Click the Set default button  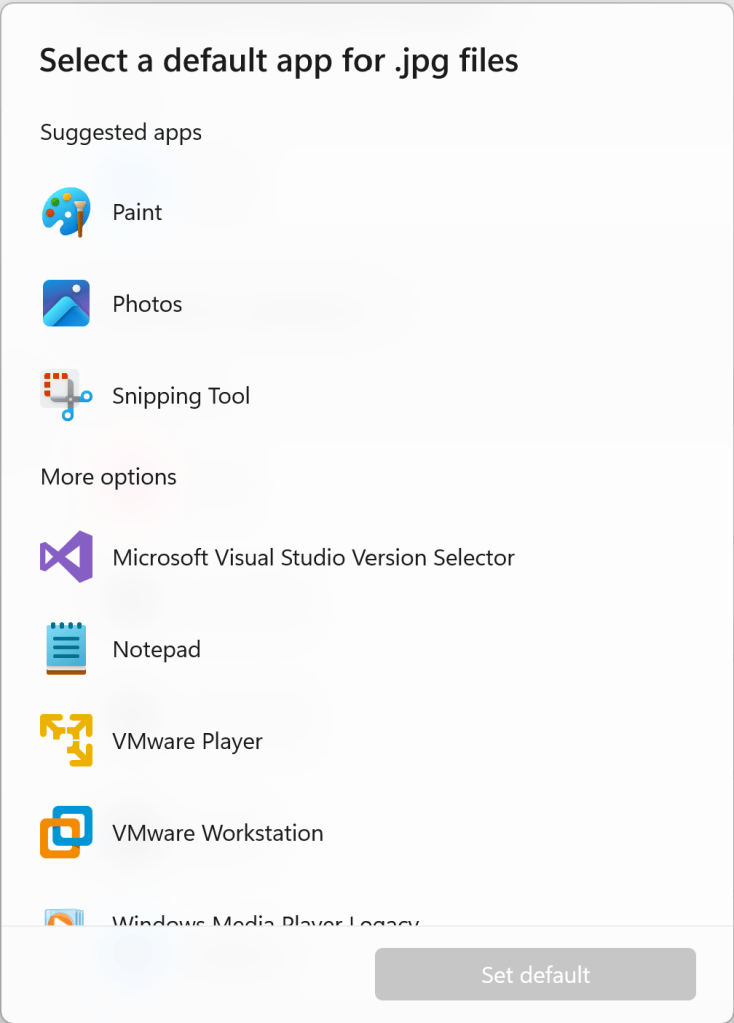(535, 974)
